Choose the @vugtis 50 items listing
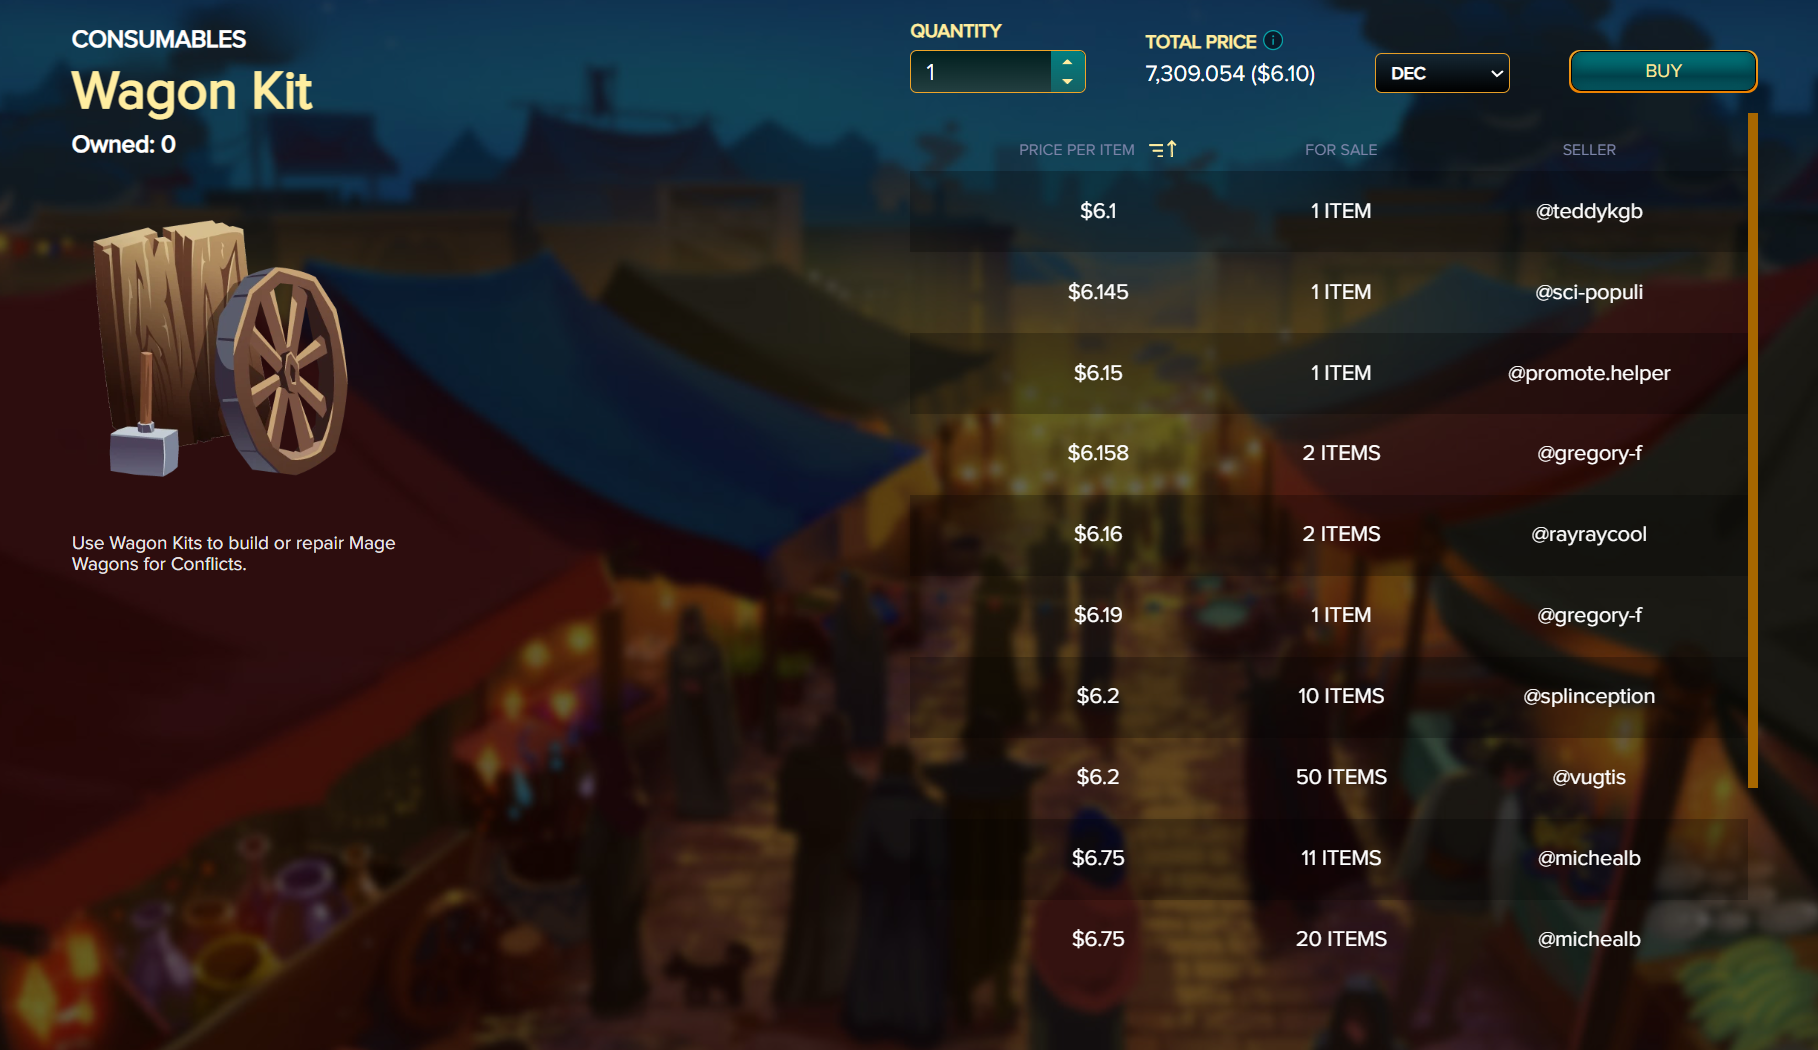This screenshot has width=1818, height=1050. coord(1328,777)
